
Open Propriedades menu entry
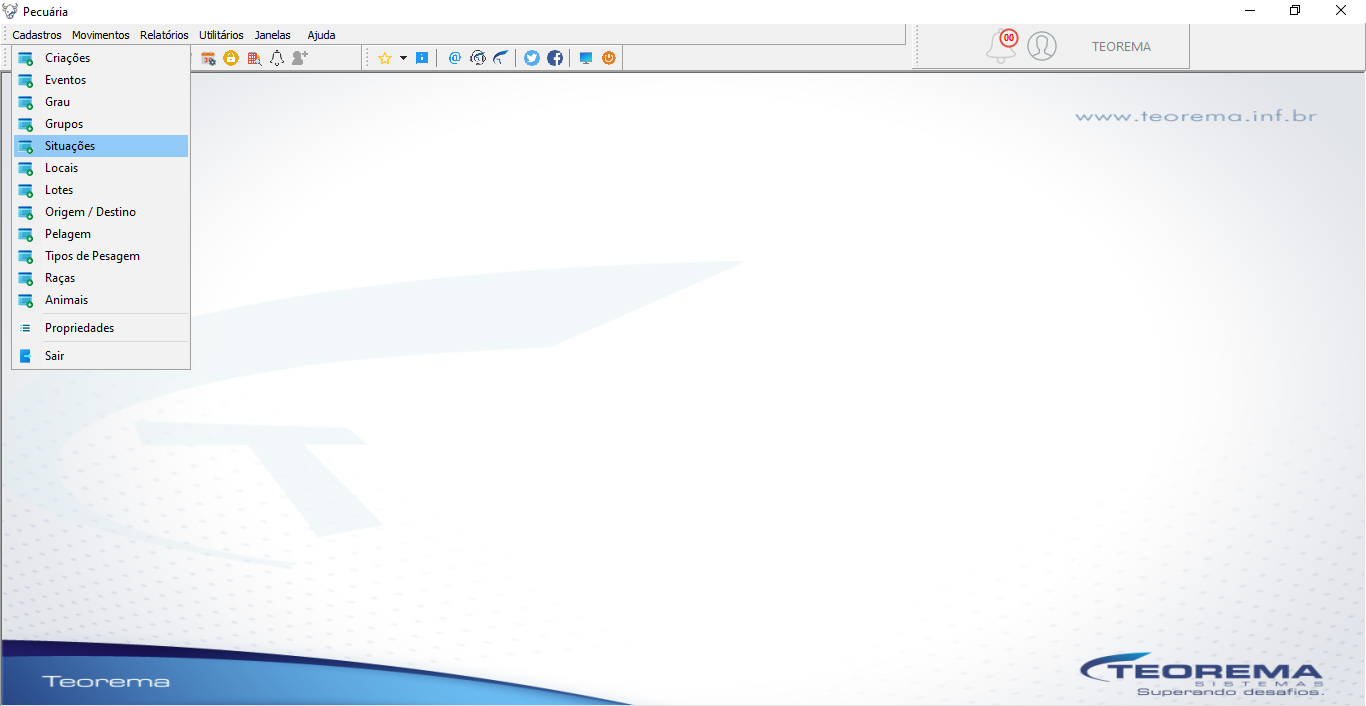point(101,328)
